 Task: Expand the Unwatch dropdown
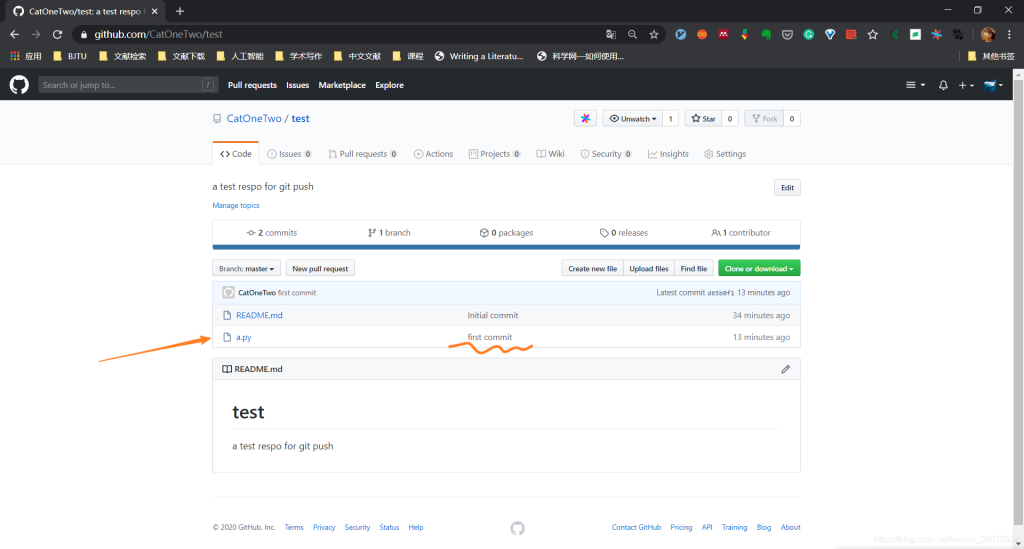632,118
